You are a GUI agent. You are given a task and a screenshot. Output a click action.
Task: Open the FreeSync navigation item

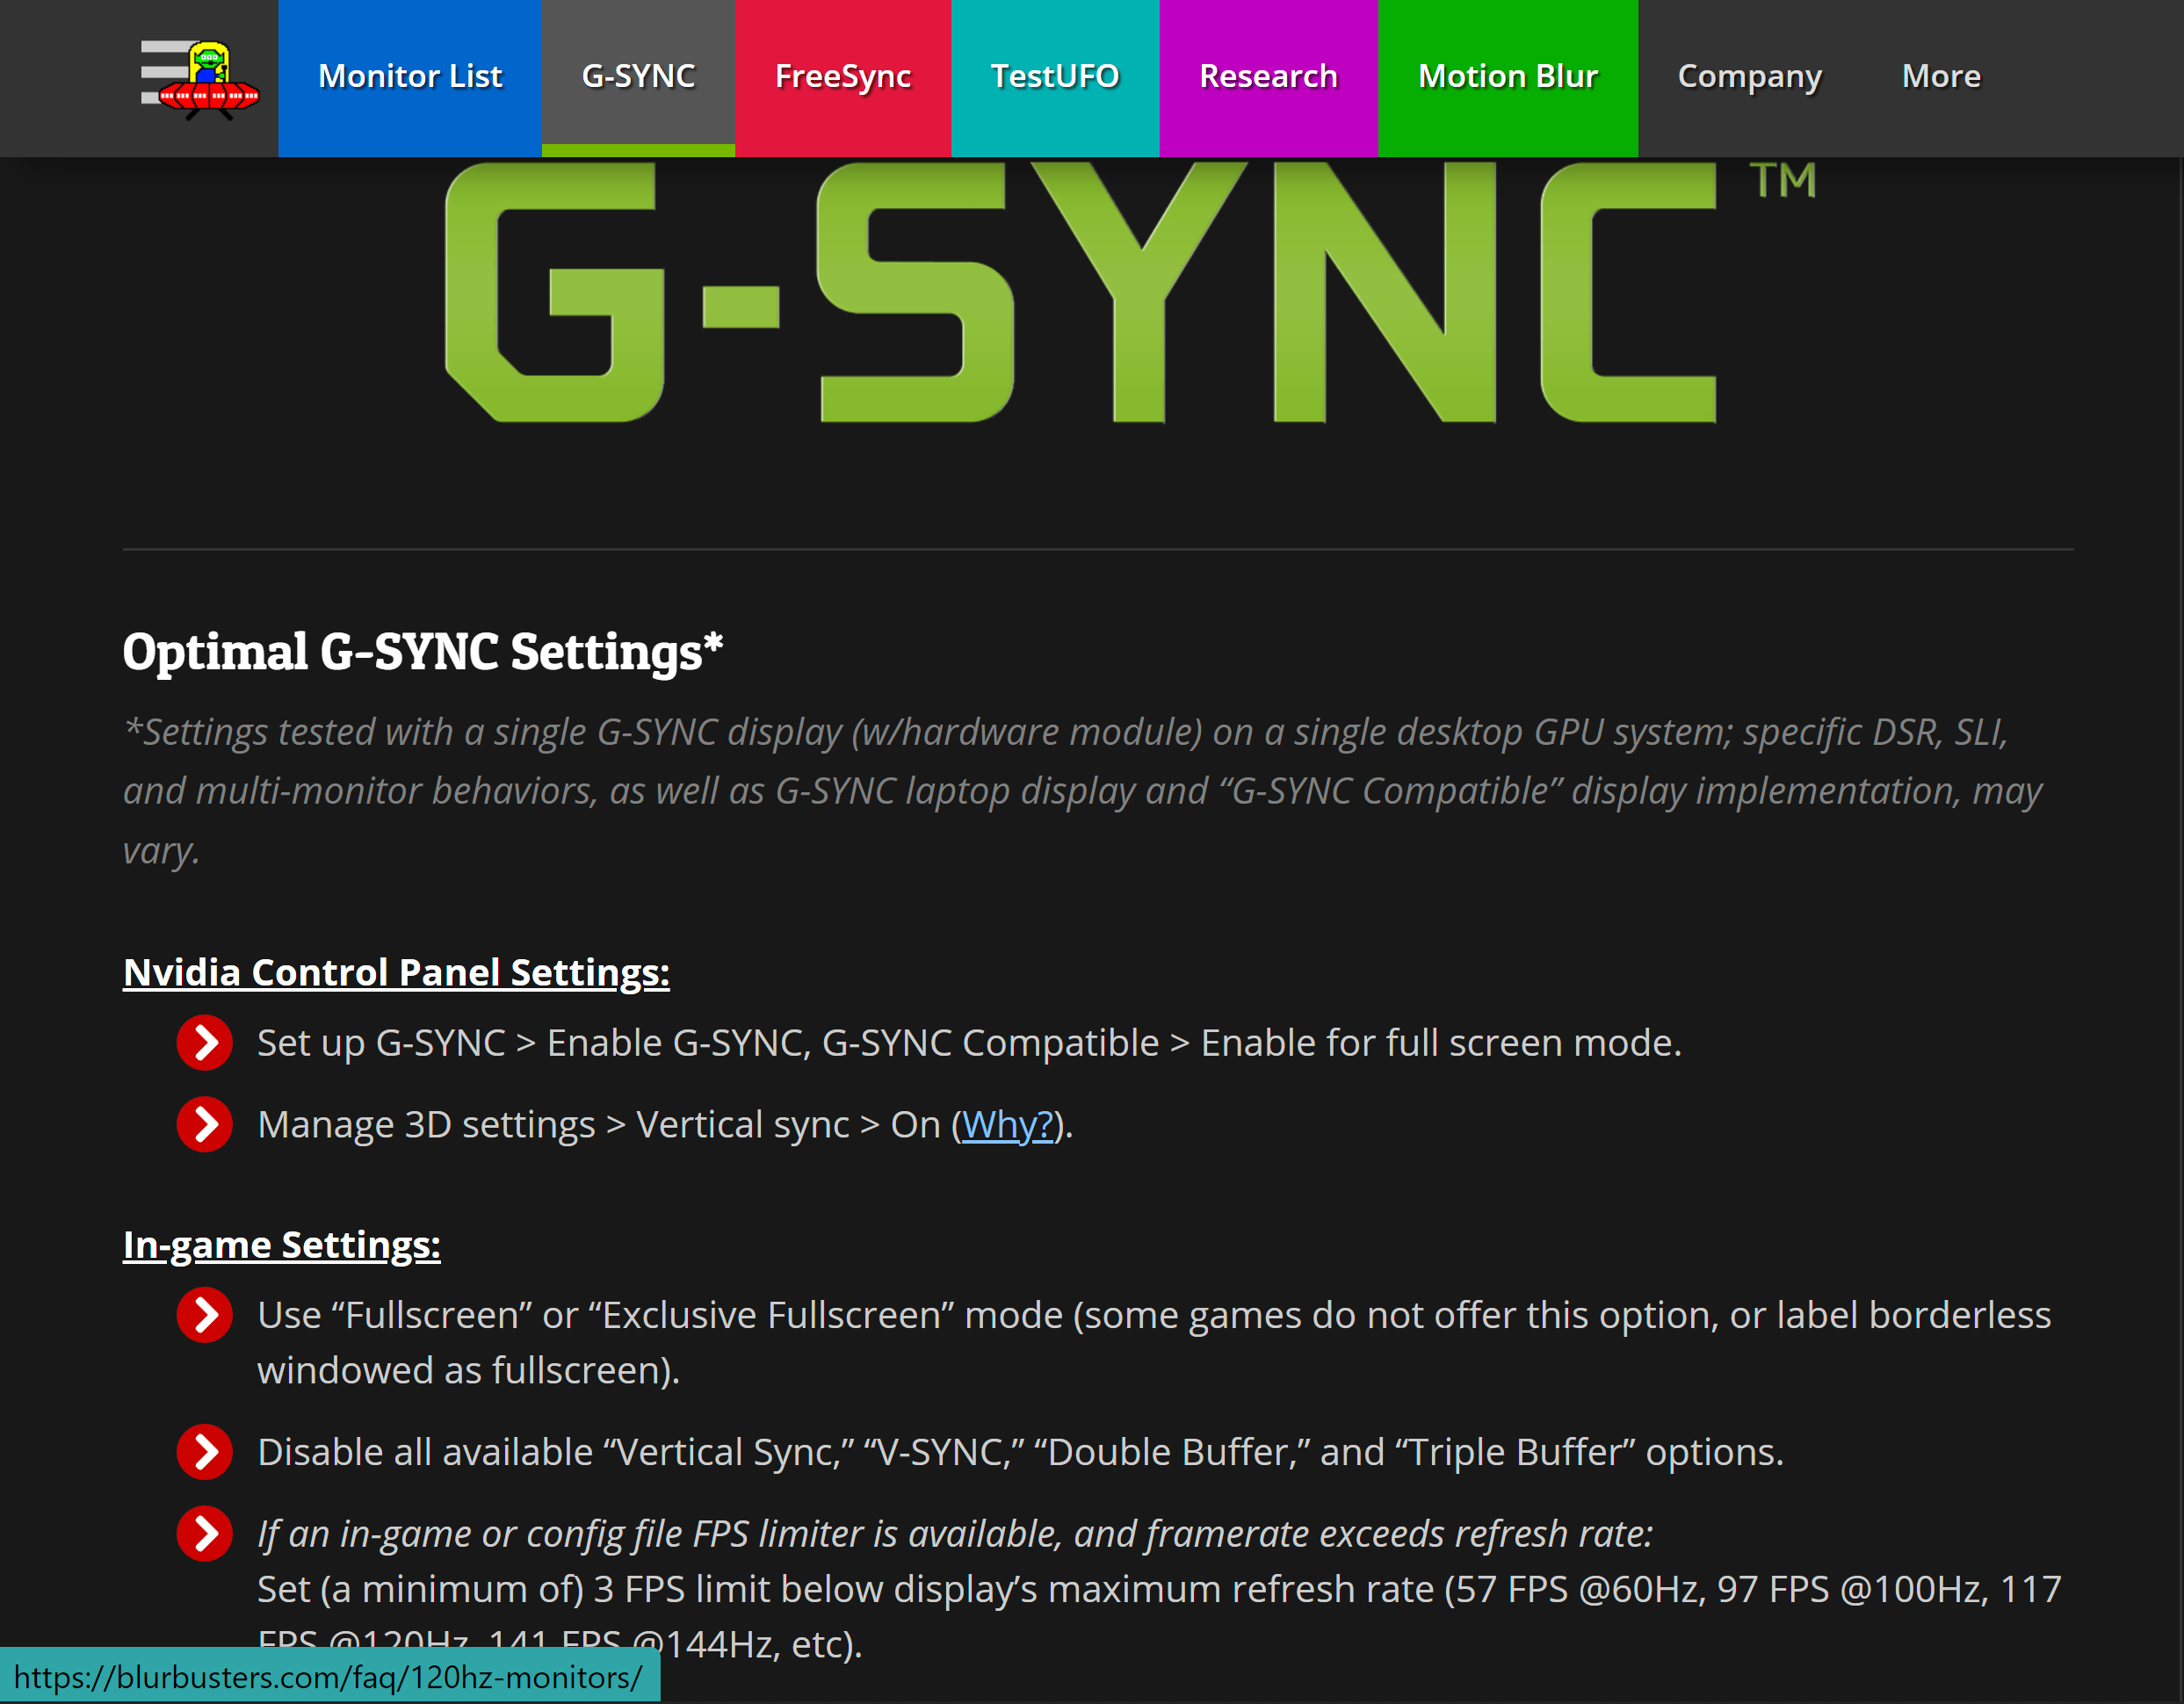[x=843, y=77]
